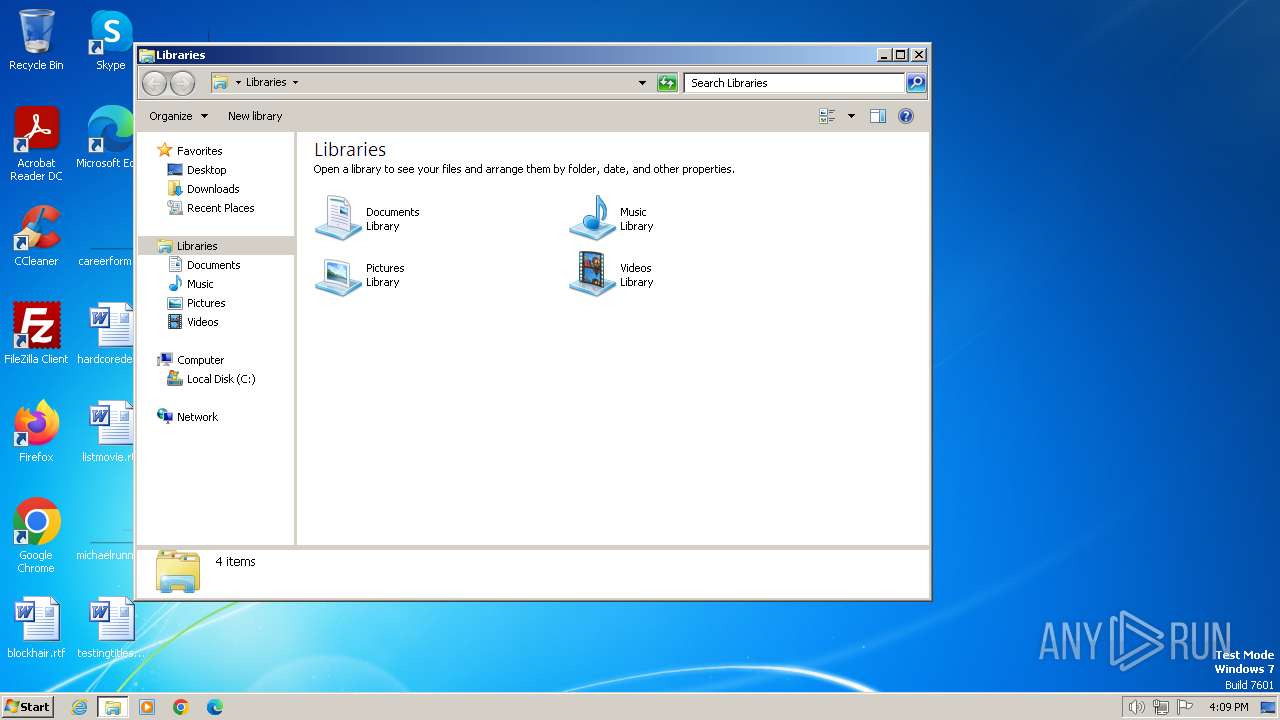Click the Microsoft Edge desktop icon

(108, 138)
